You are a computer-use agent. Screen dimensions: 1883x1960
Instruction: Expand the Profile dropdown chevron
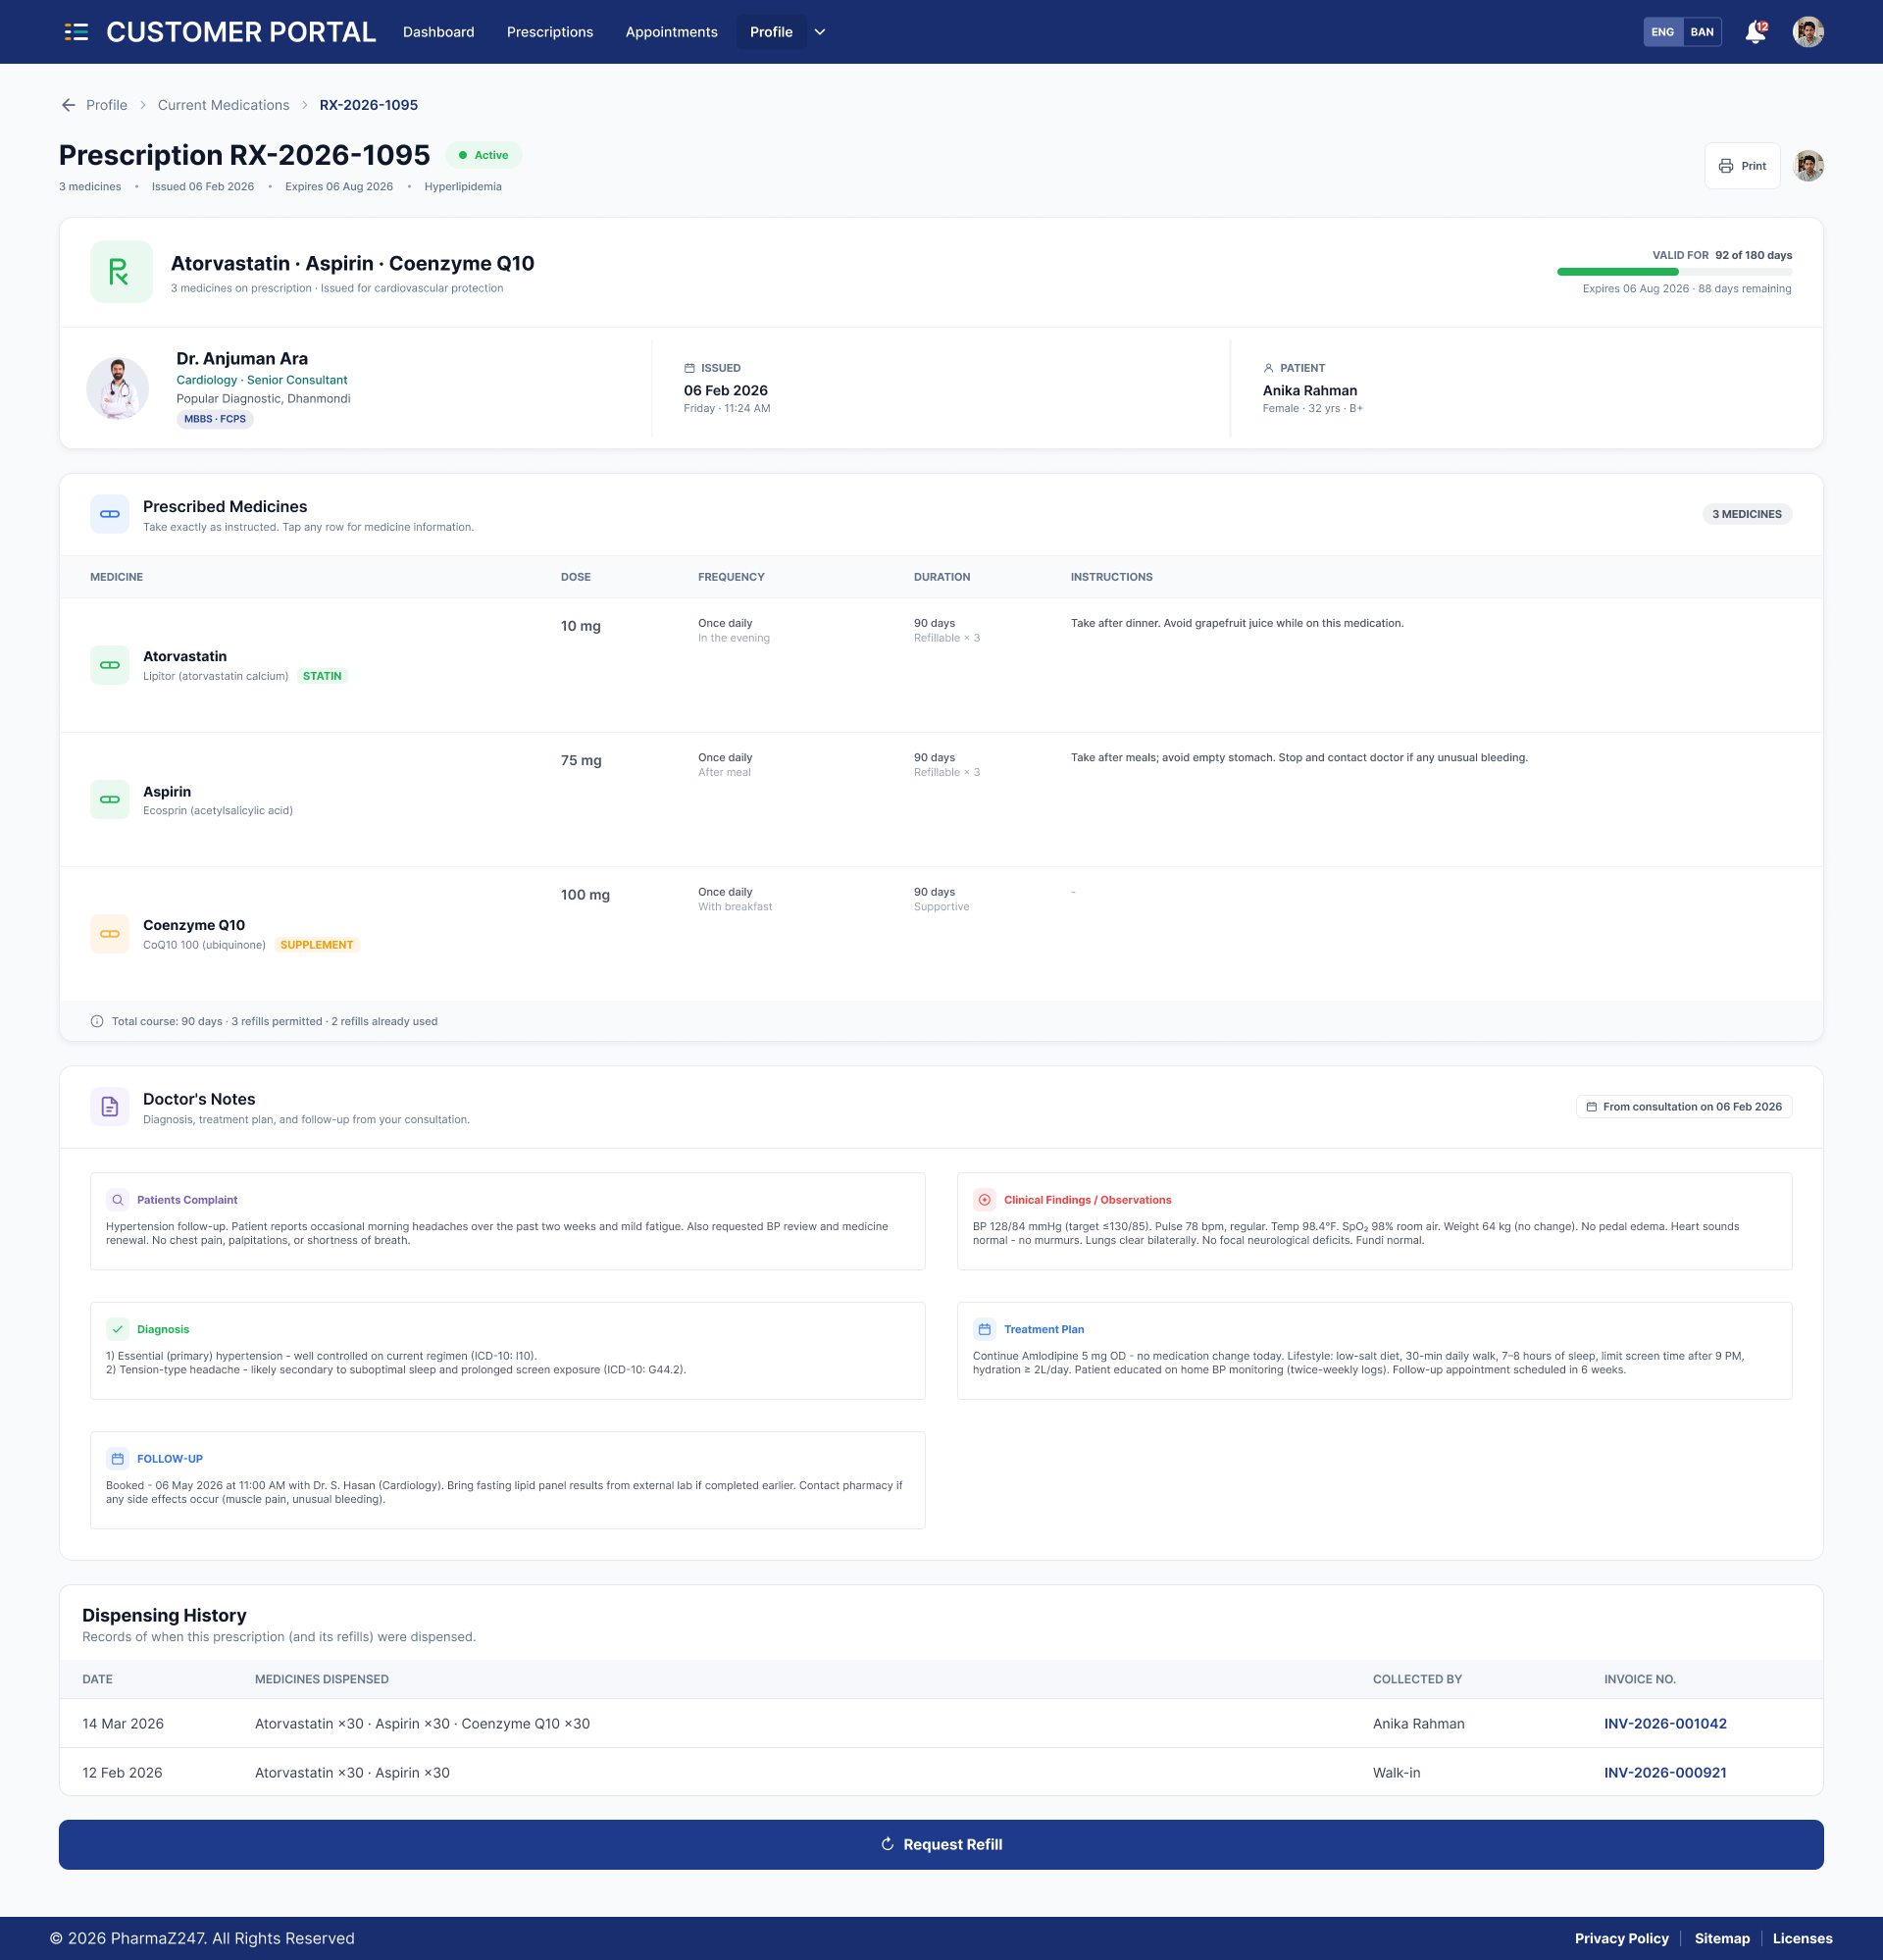(x=820, y=32)
